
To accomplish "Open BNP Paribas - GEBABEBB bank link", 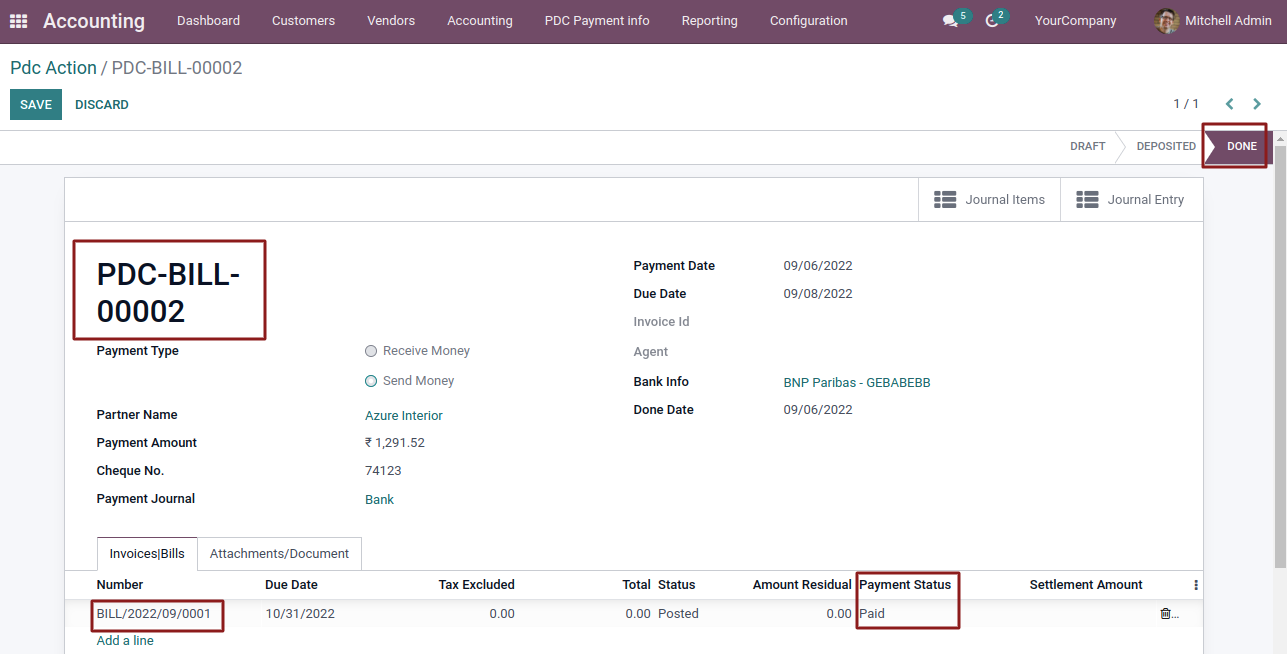I will [857, 383].
